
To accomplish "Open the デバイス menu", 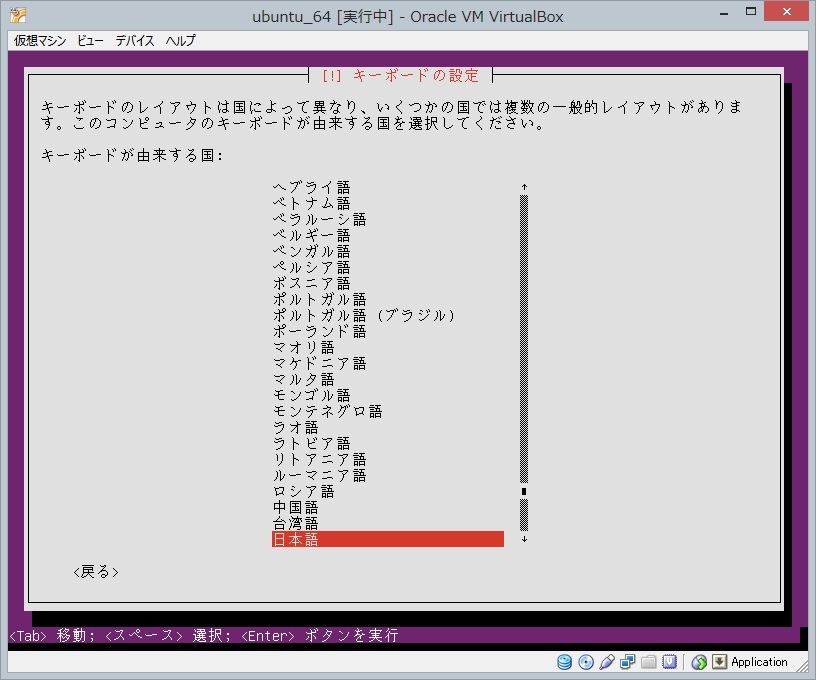I will pyautogui.click(x=135, y=40).
